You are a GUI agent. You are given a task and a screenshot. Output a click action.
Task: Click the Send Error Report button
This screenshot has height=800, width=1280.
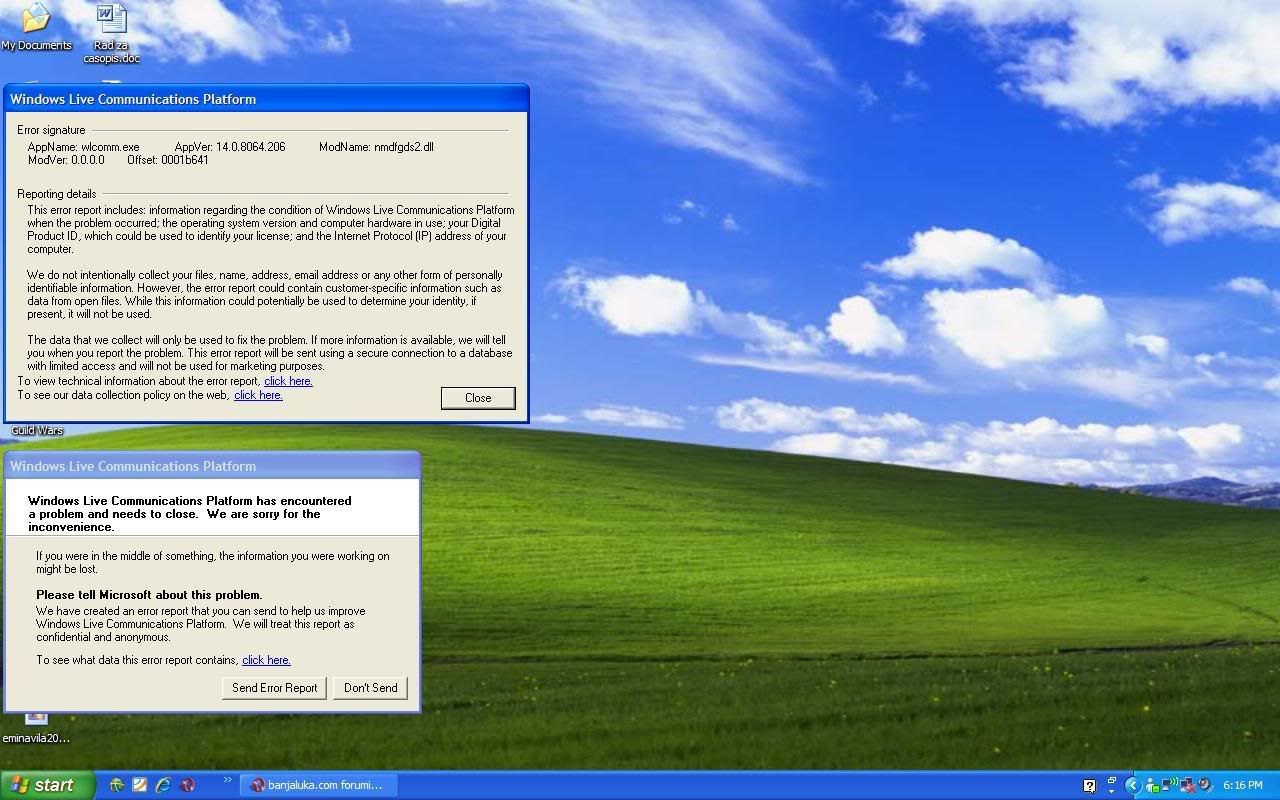274,688
